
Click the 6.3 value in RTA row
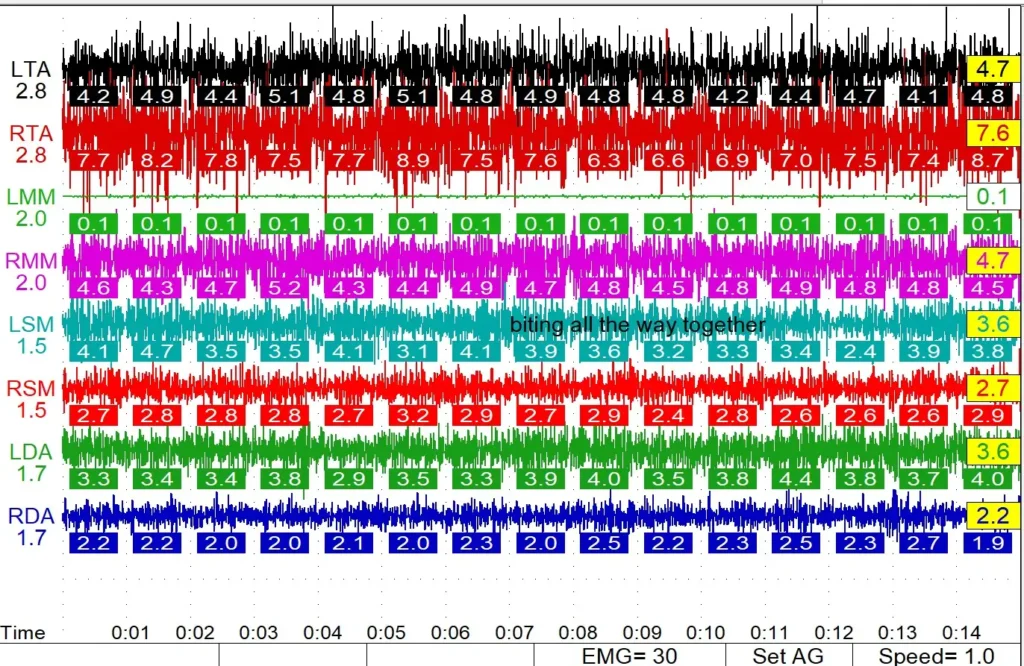604,161
